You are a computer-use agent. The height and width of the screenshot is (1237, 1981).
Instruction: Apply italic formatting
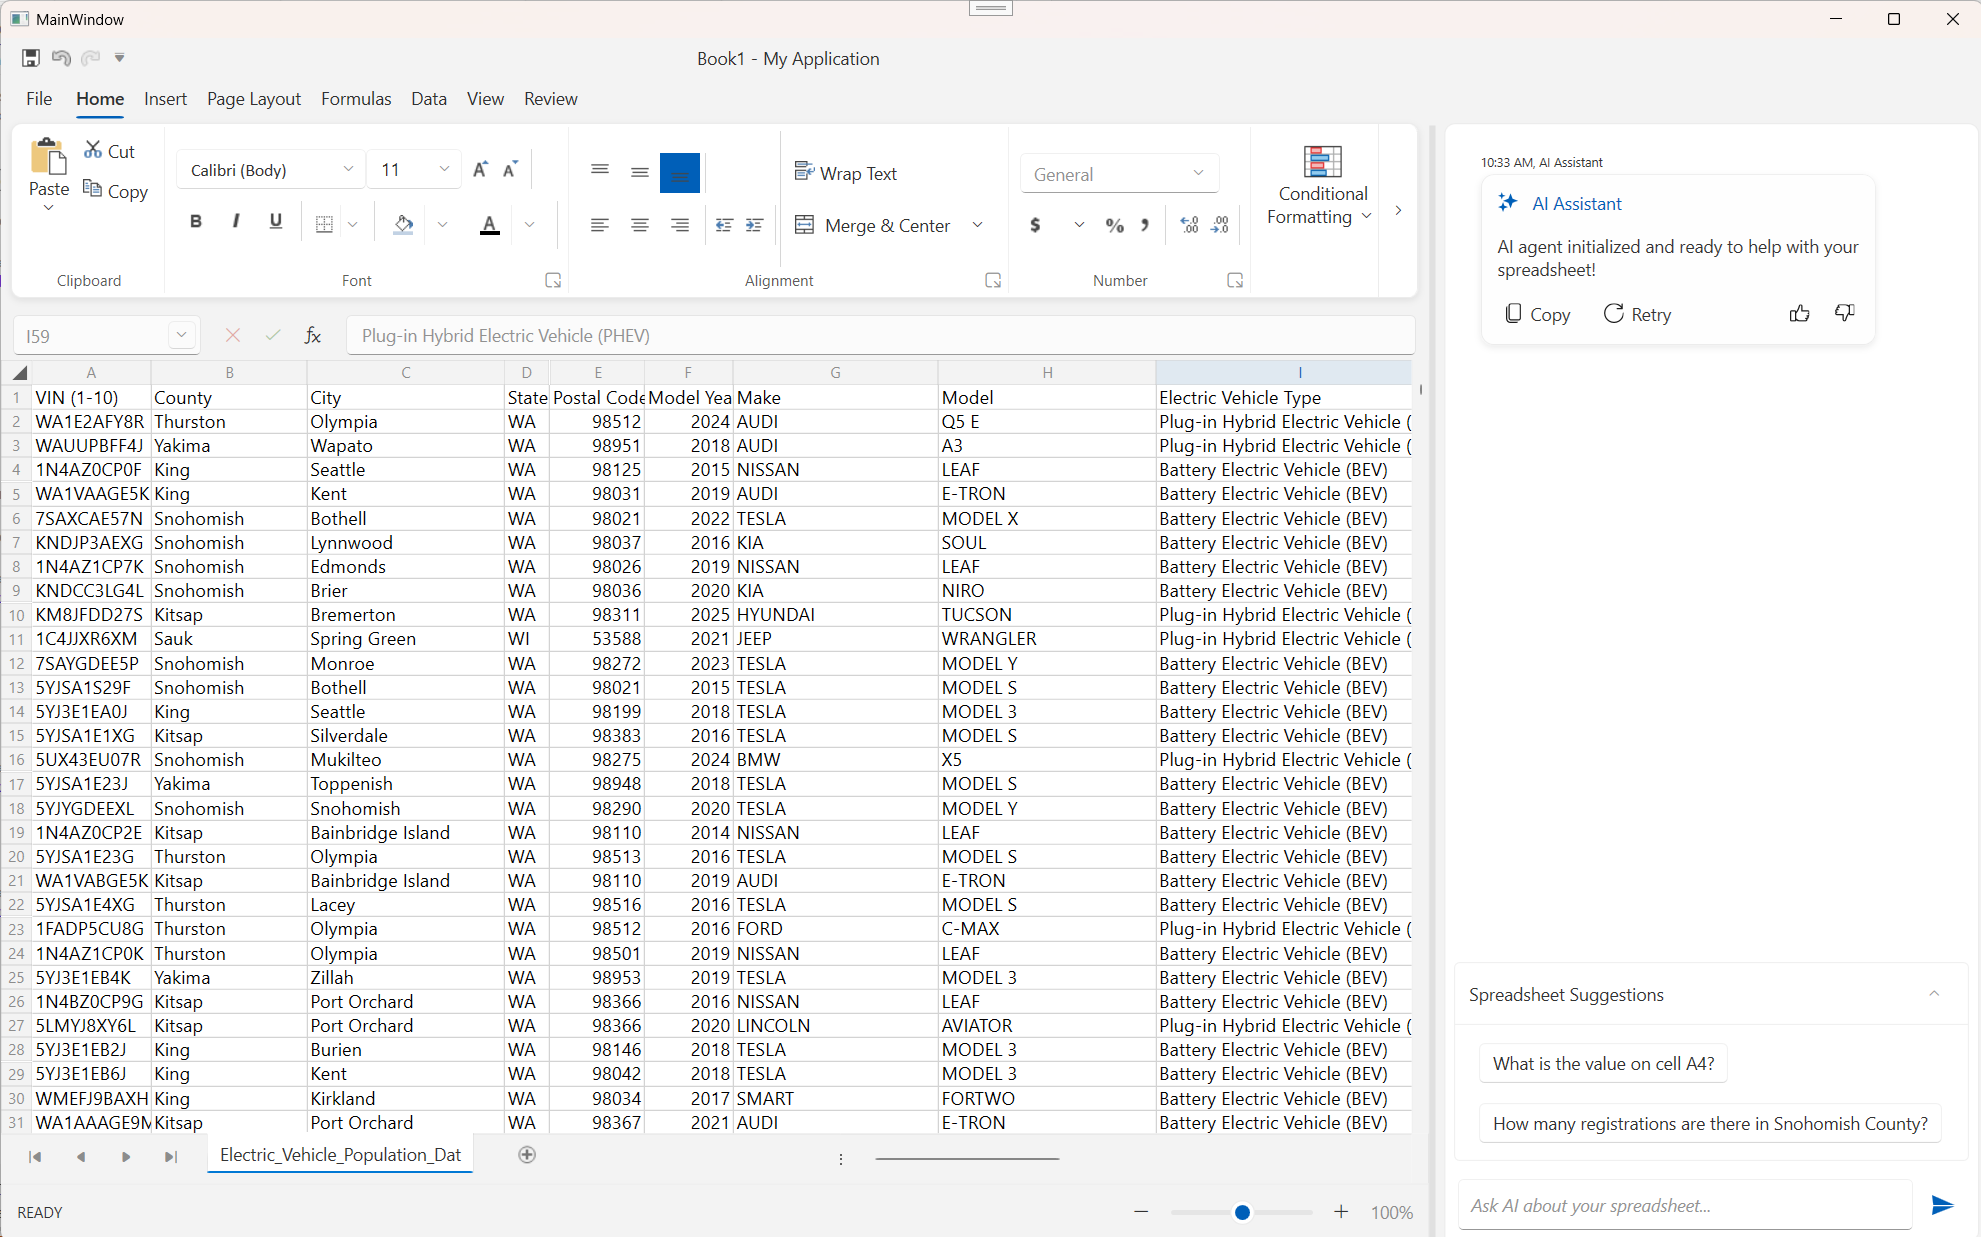pyautogui.click(x=236, y=221)
